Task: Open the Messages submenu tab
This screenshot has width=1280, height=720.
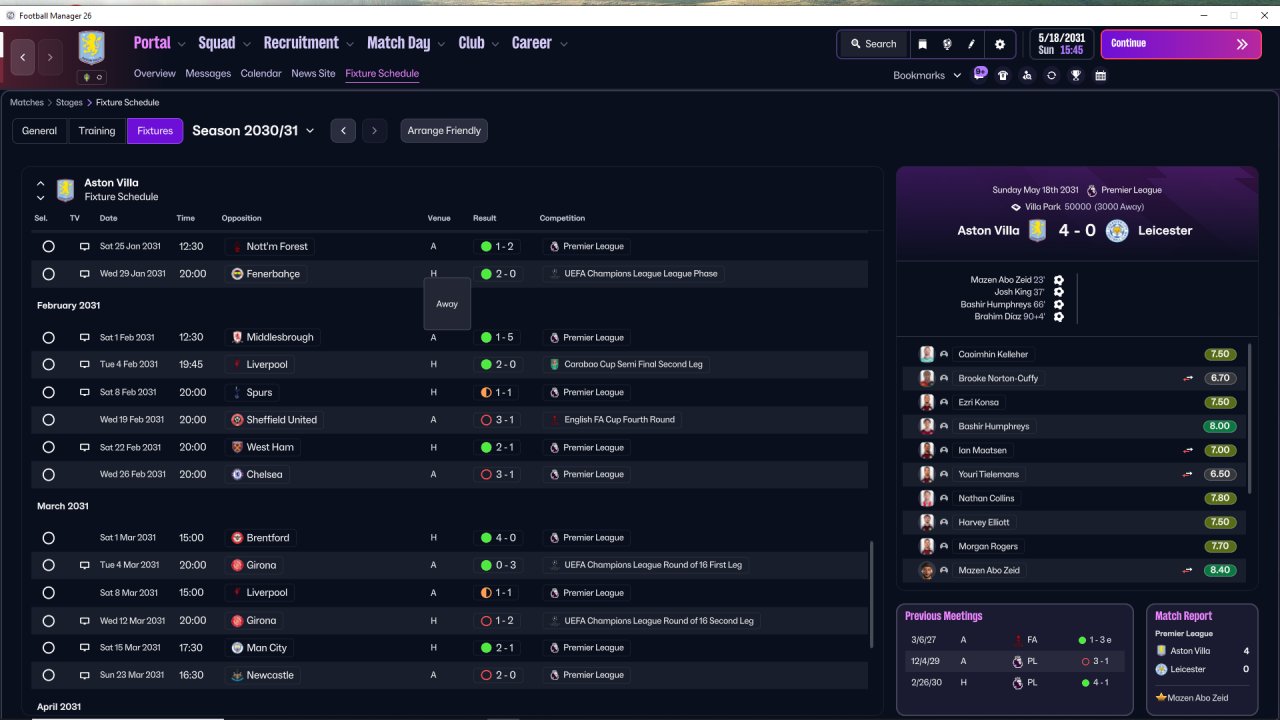Action: [208, 74]
